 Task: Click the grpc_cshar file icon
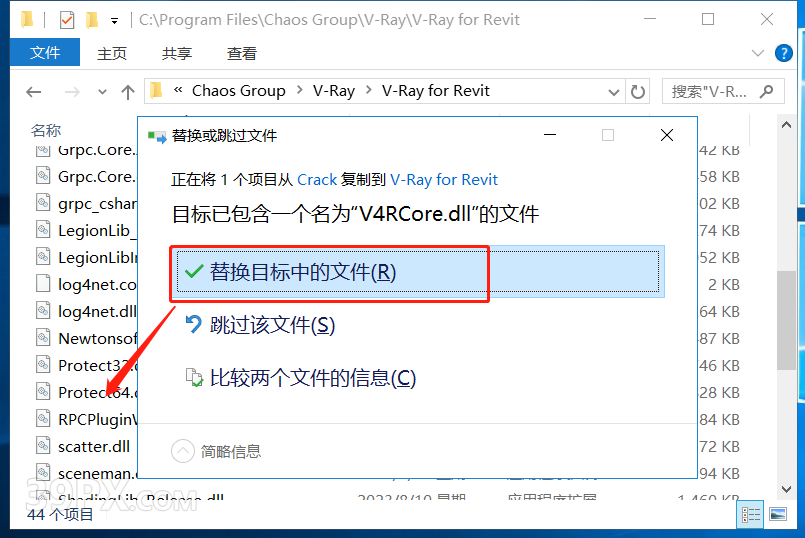tap(43, 202)
